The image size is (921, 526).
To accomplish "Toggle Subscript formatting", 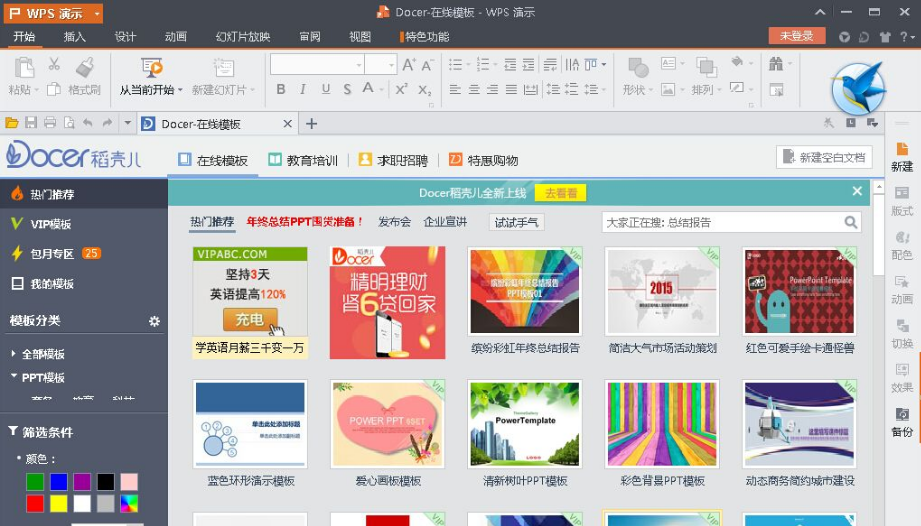I will [425, 90].
